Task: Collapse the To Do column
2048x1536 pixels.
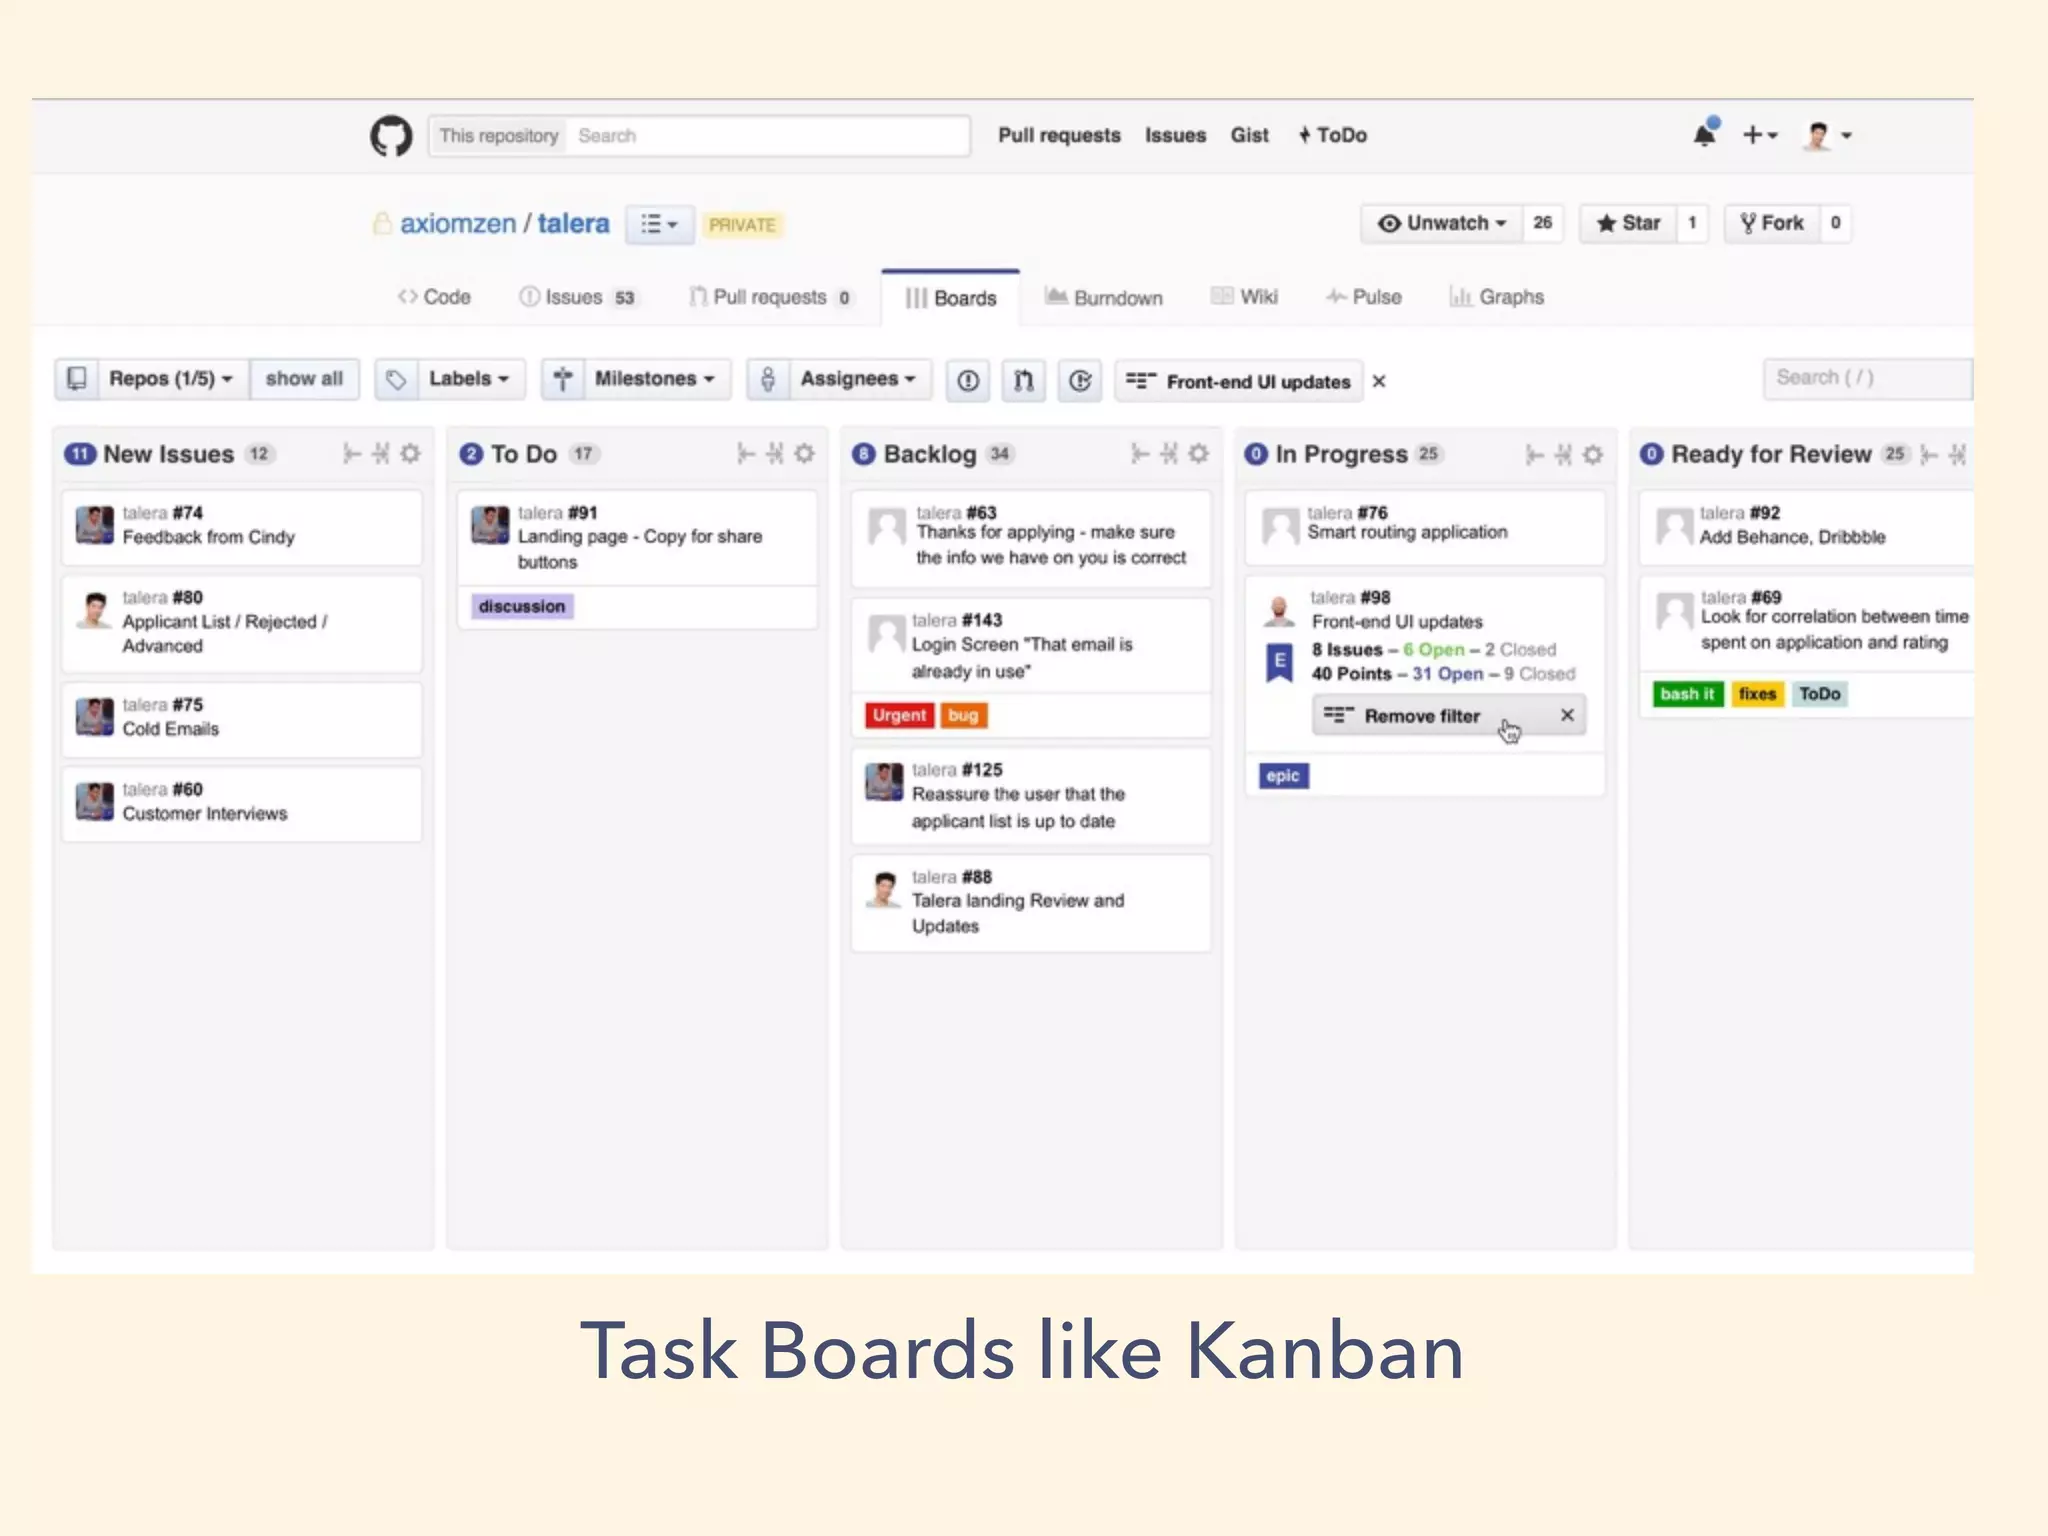Action: click(775, 454)
